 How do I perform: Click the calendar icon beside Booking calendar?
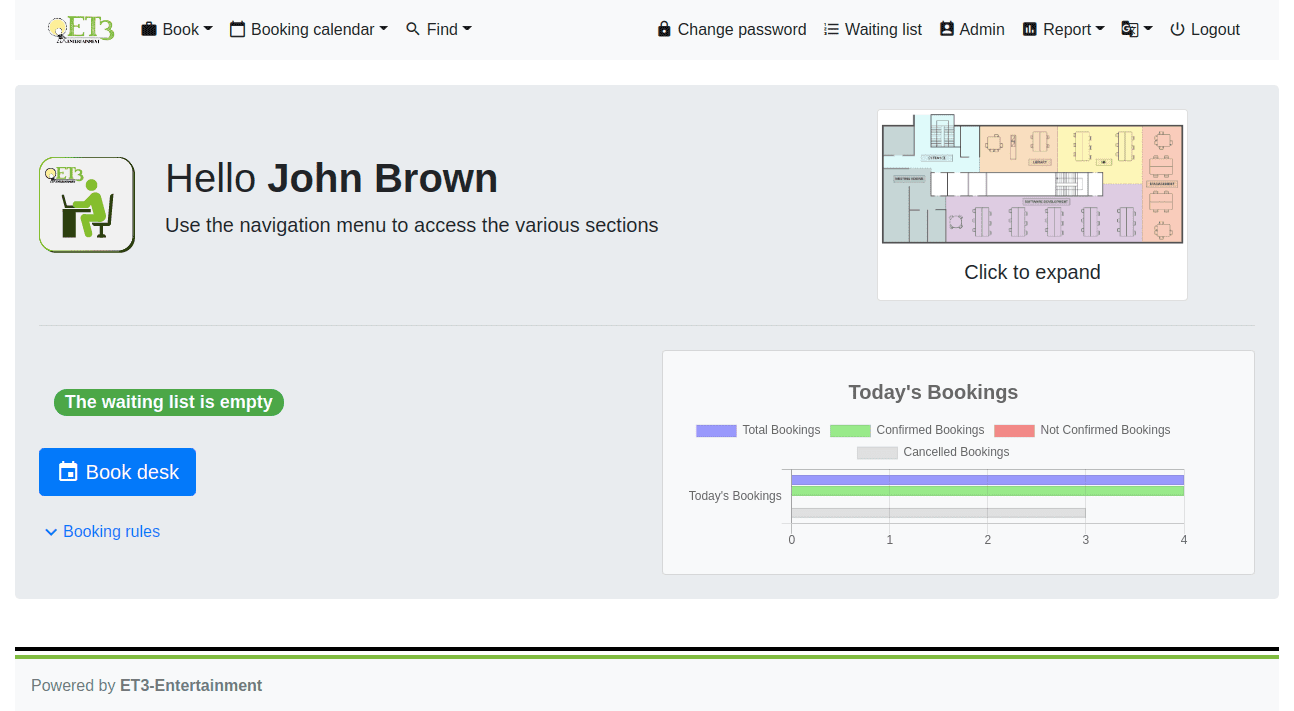coord(237,29)
